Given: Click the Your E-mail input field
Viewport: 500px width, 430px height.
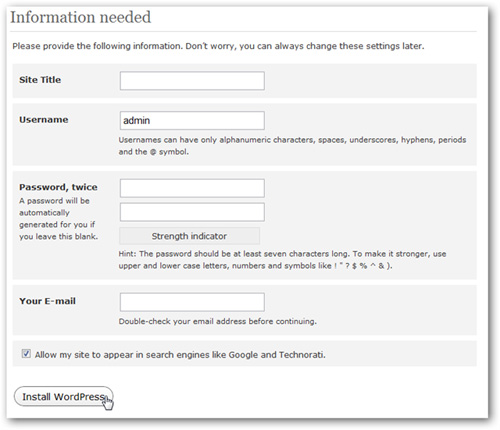Looking at the screenshot, I should [x=192, y=302].
